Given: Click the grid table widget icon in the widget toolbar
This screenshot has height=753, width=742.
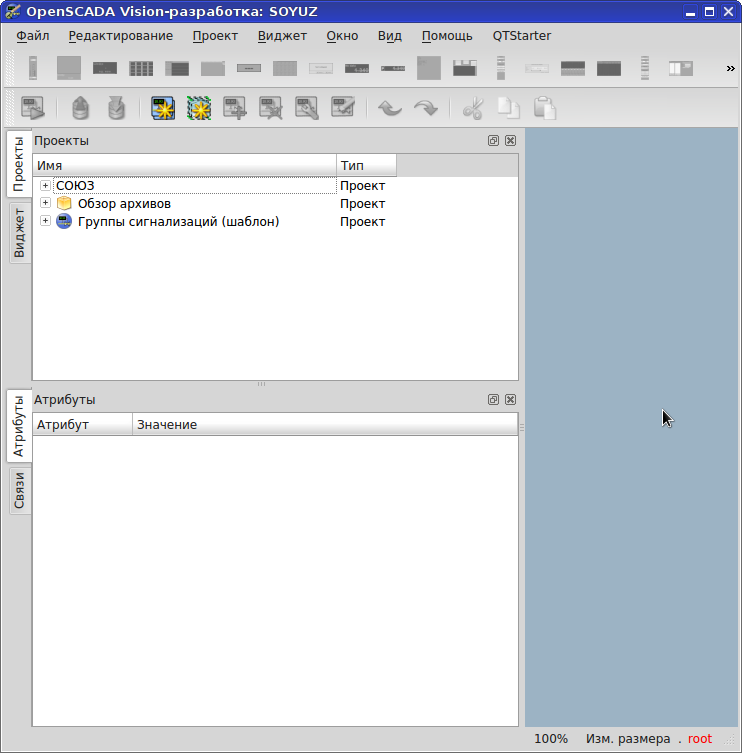Looking at the screenshot, I should click(x=141, y=68).
